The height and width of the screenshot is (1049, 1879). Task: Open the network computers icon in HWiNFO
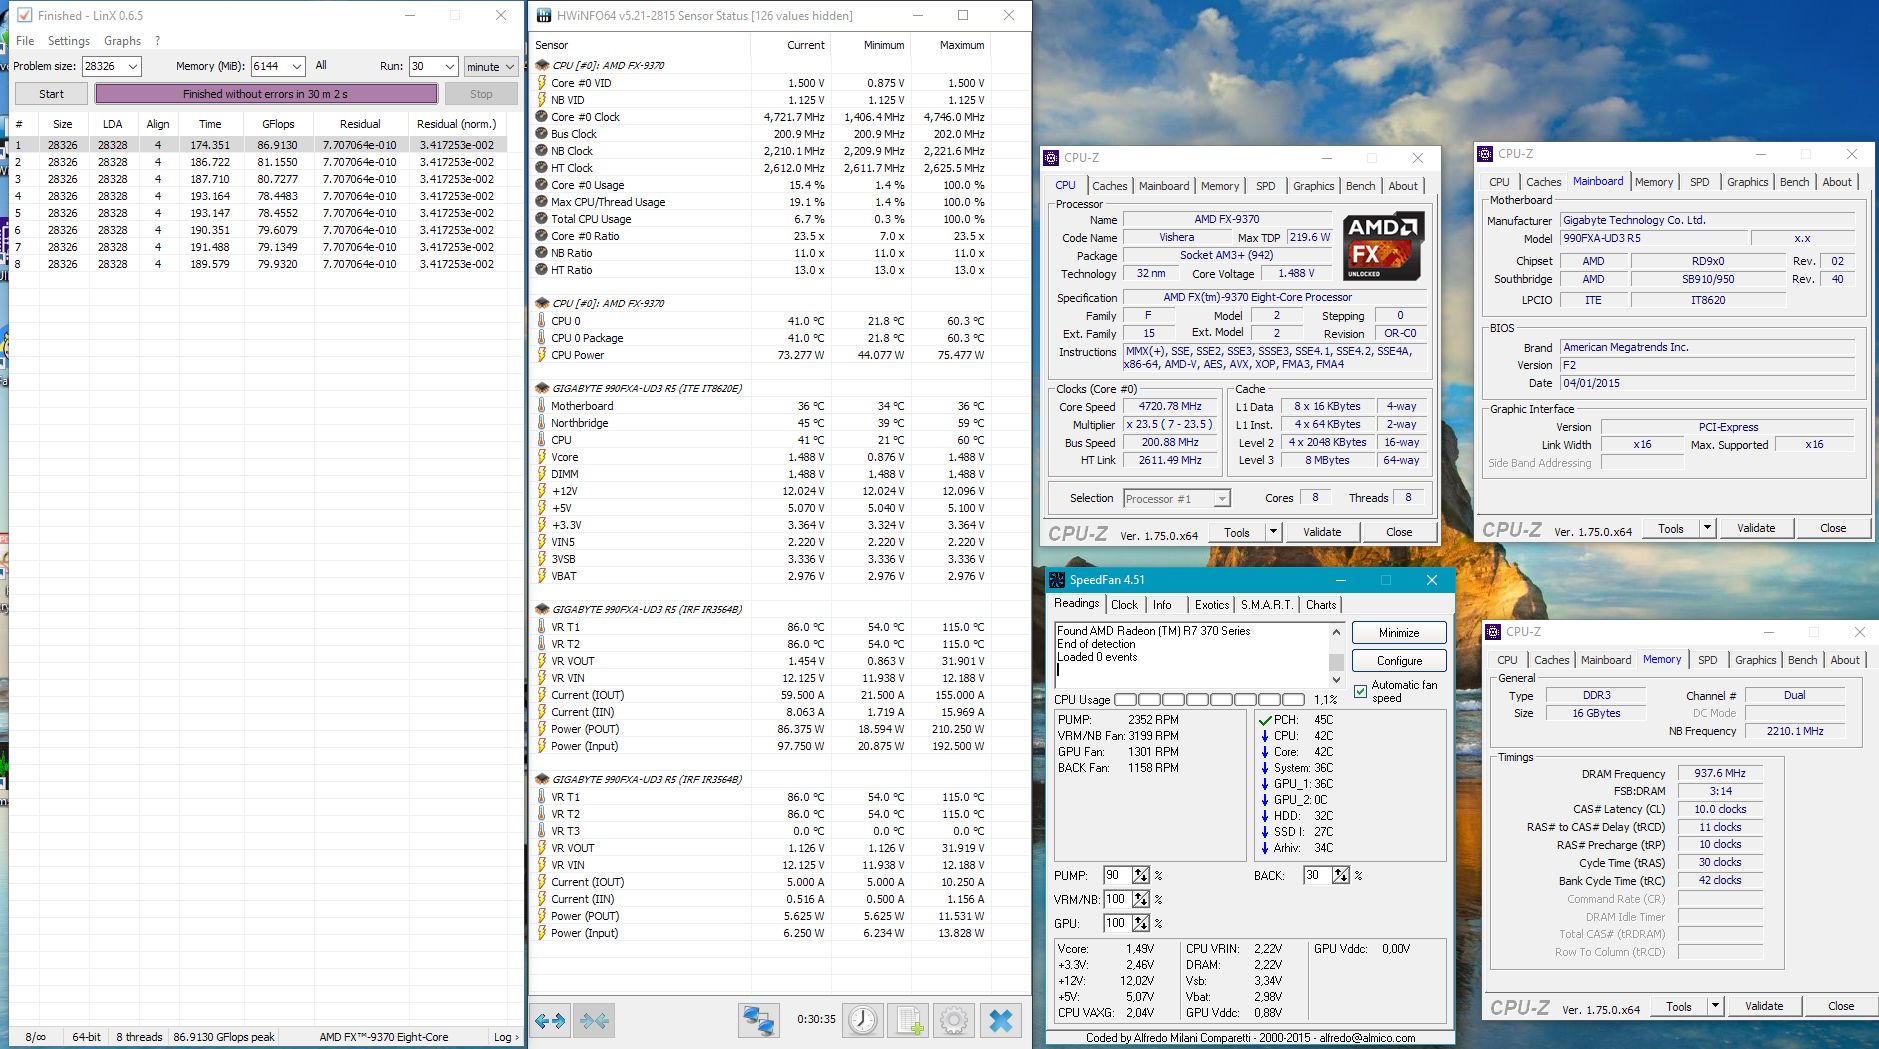758,1020
